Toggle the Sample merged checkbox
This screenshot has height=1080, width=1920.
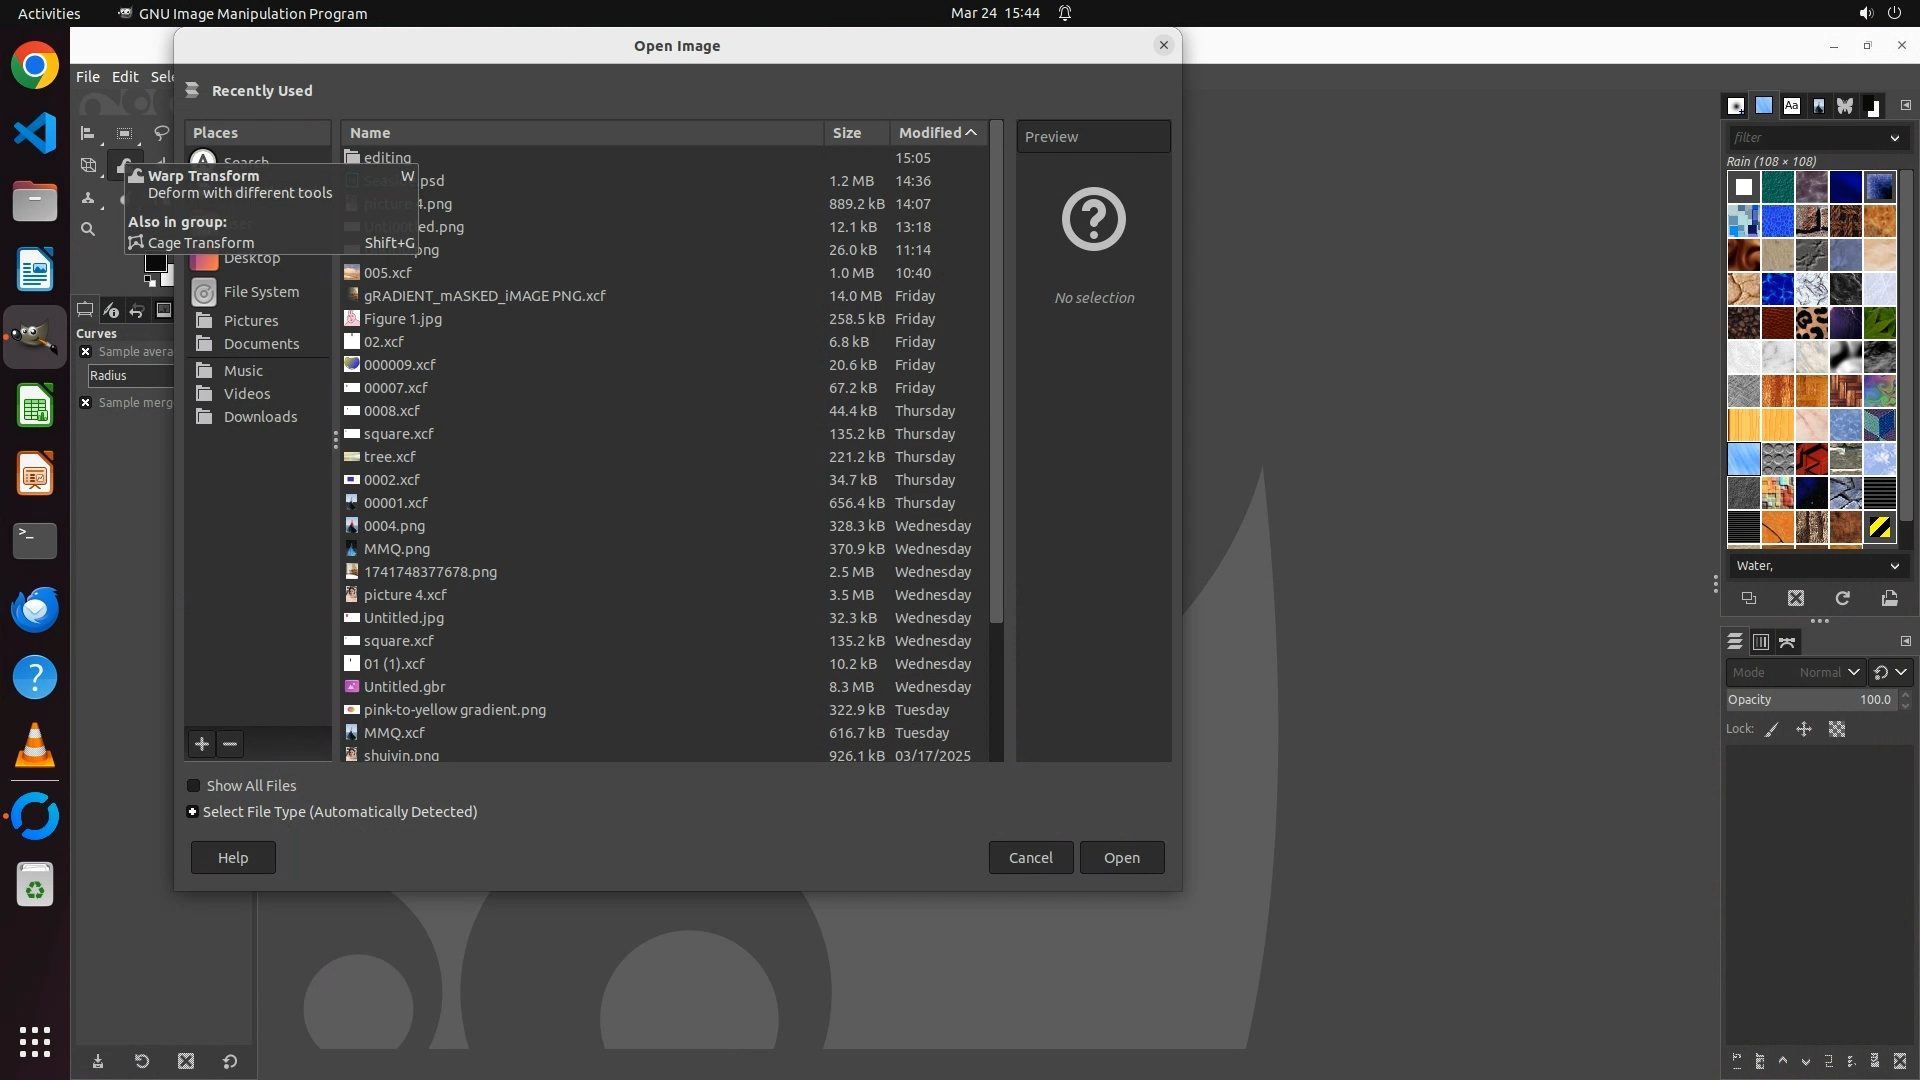86,403
